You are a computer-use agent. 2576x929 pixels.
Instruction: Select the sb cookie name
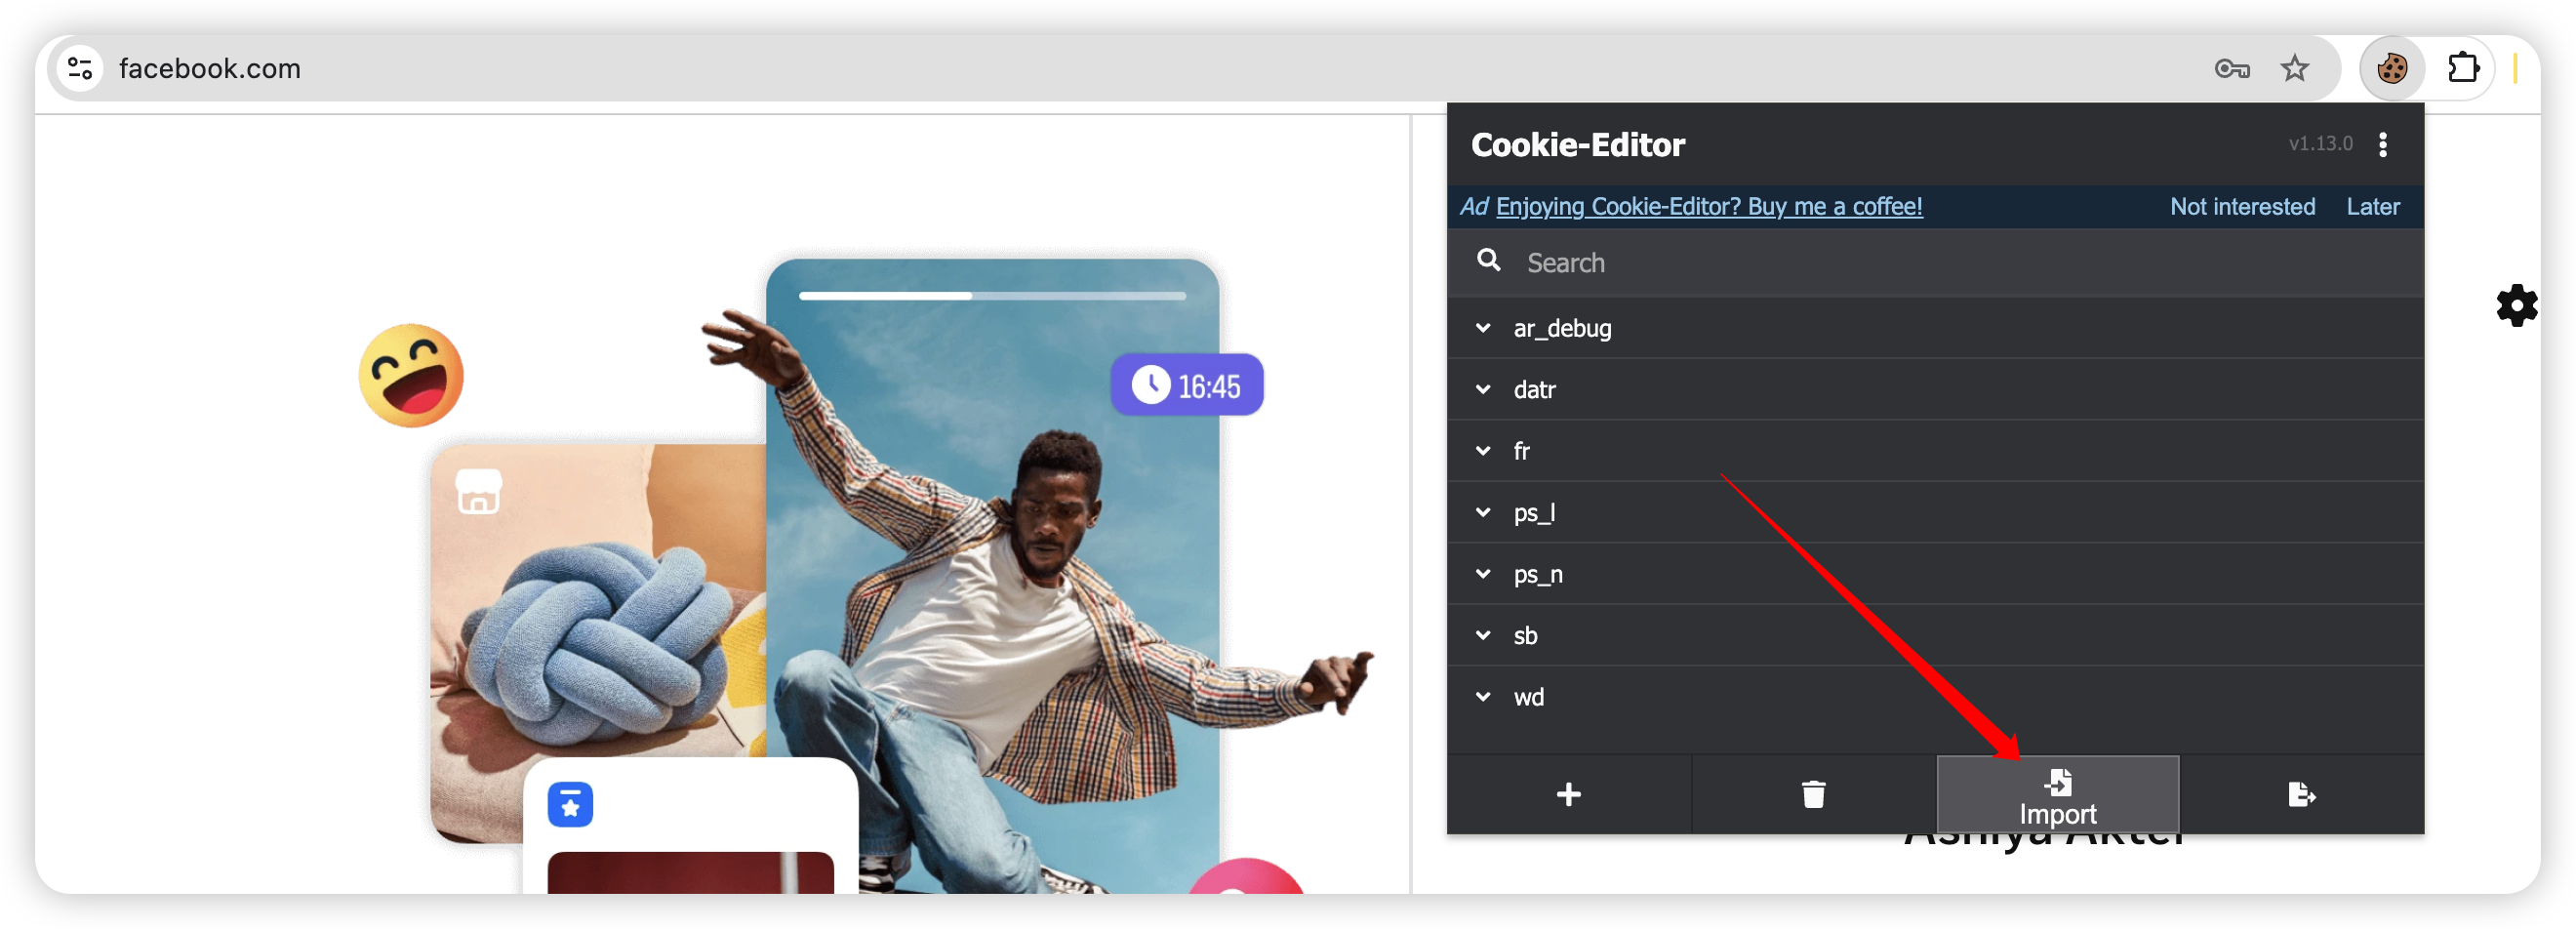pos(1525,635)
